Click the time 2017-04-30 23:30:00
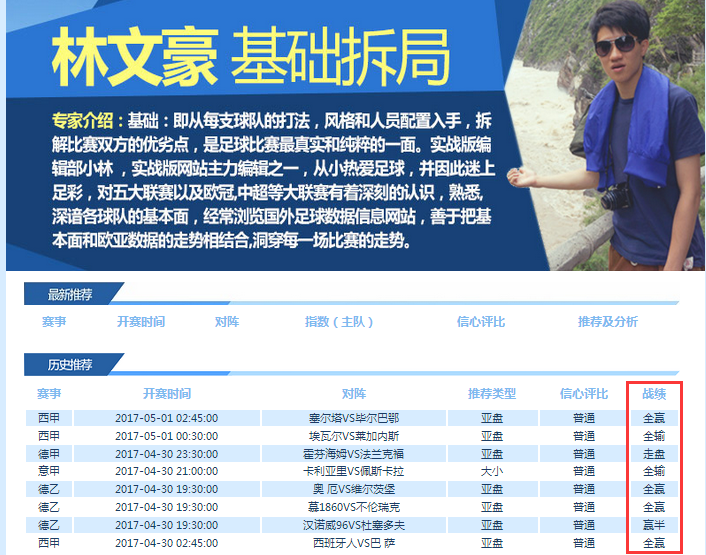This screenshot has height=555, width=706. click(x=167, y=454)
